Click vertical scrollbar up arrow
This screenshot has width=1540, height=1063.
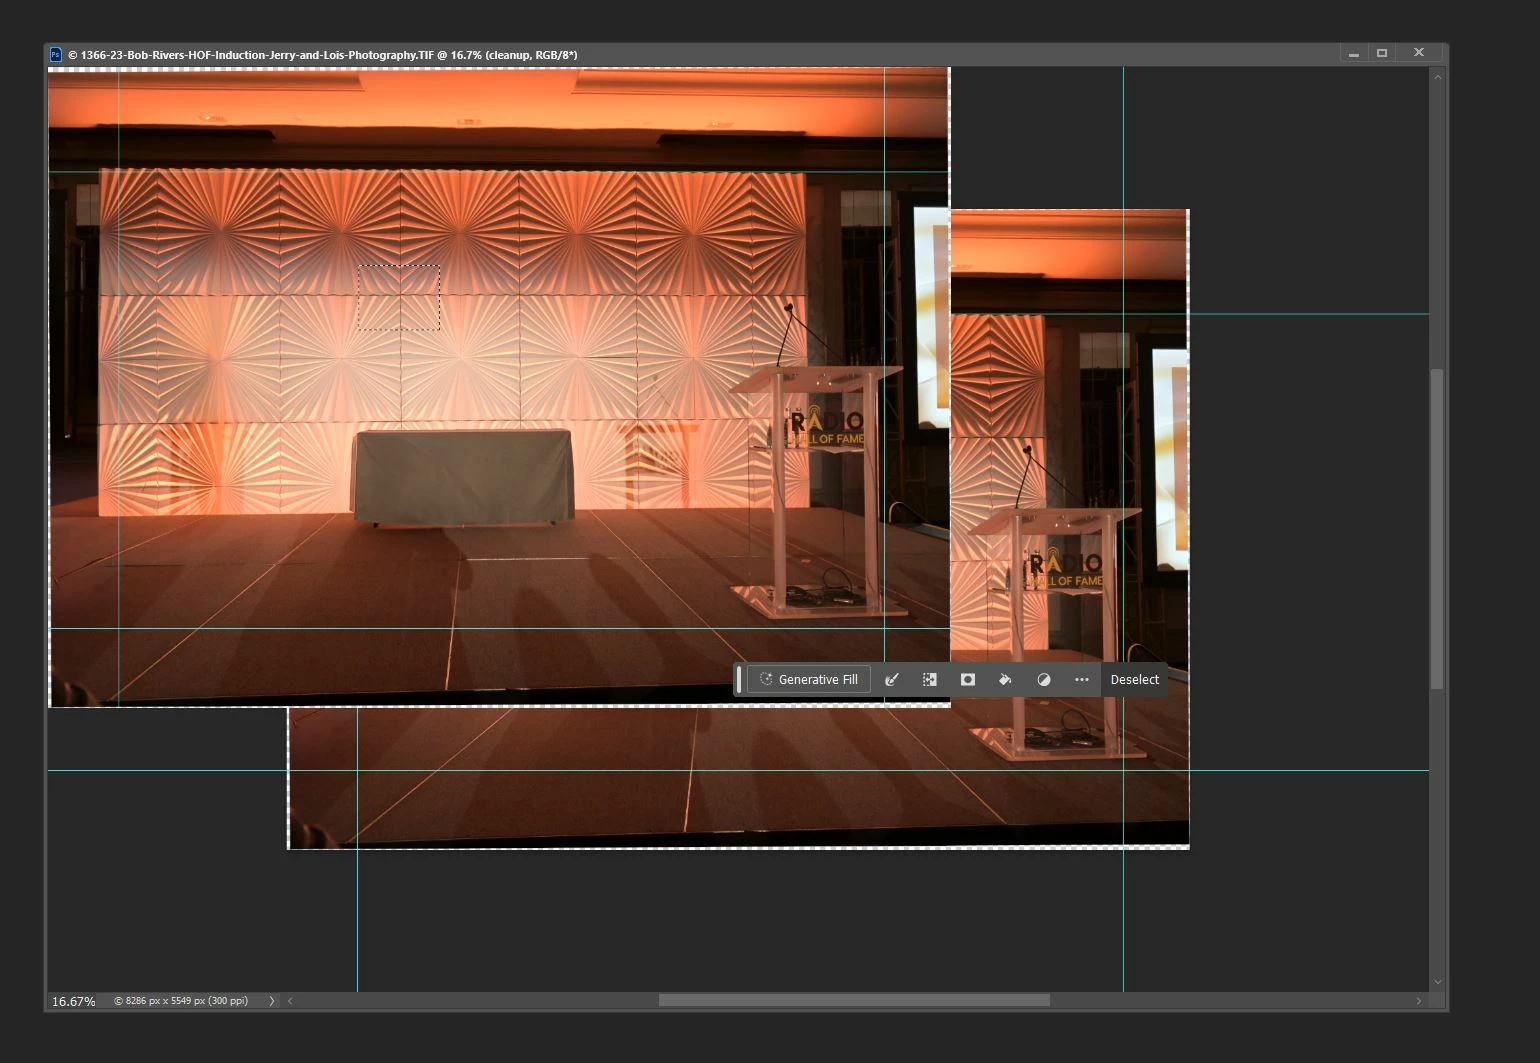click(1437, 76)
